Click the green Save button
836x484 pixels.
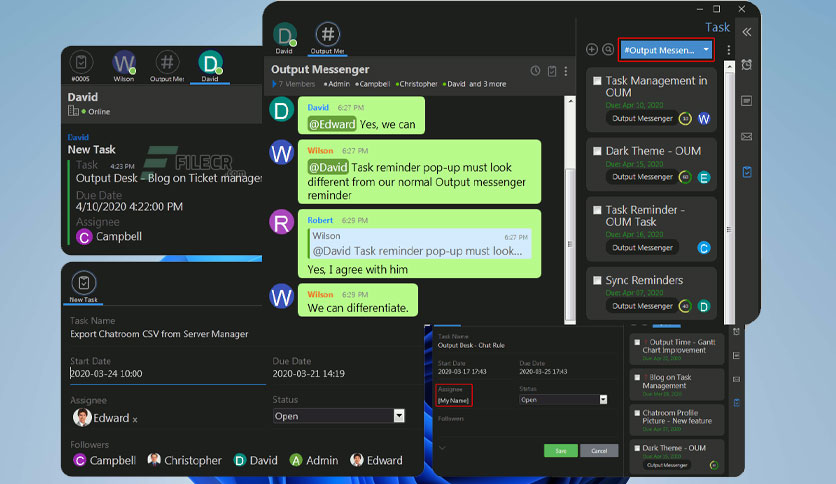[x=560, y=450]
